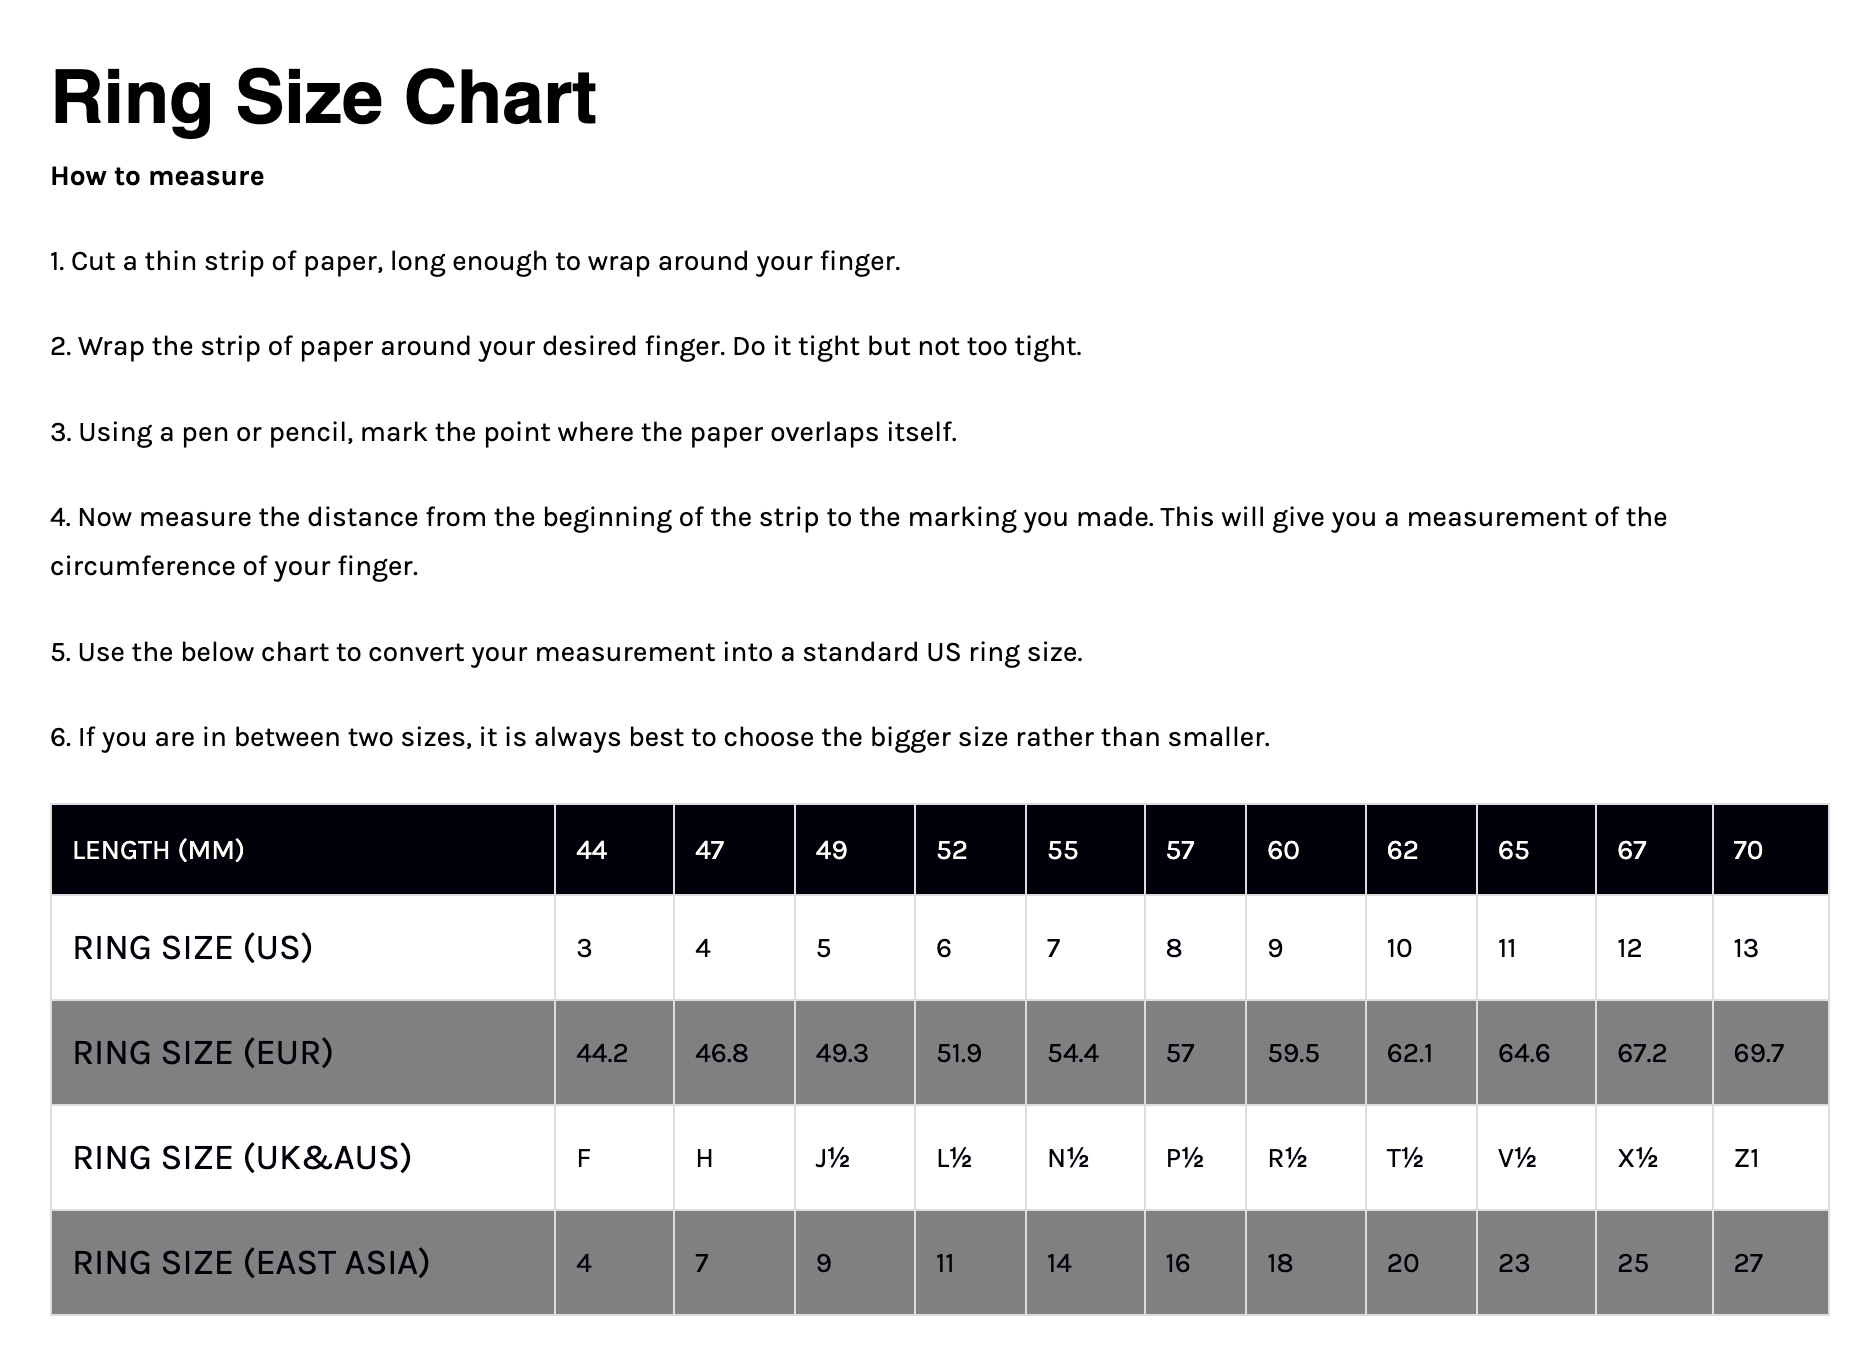The image size is (1874, 1368).
Task: Select the UK size J½ cell
Action: [x=855, y=1157]
